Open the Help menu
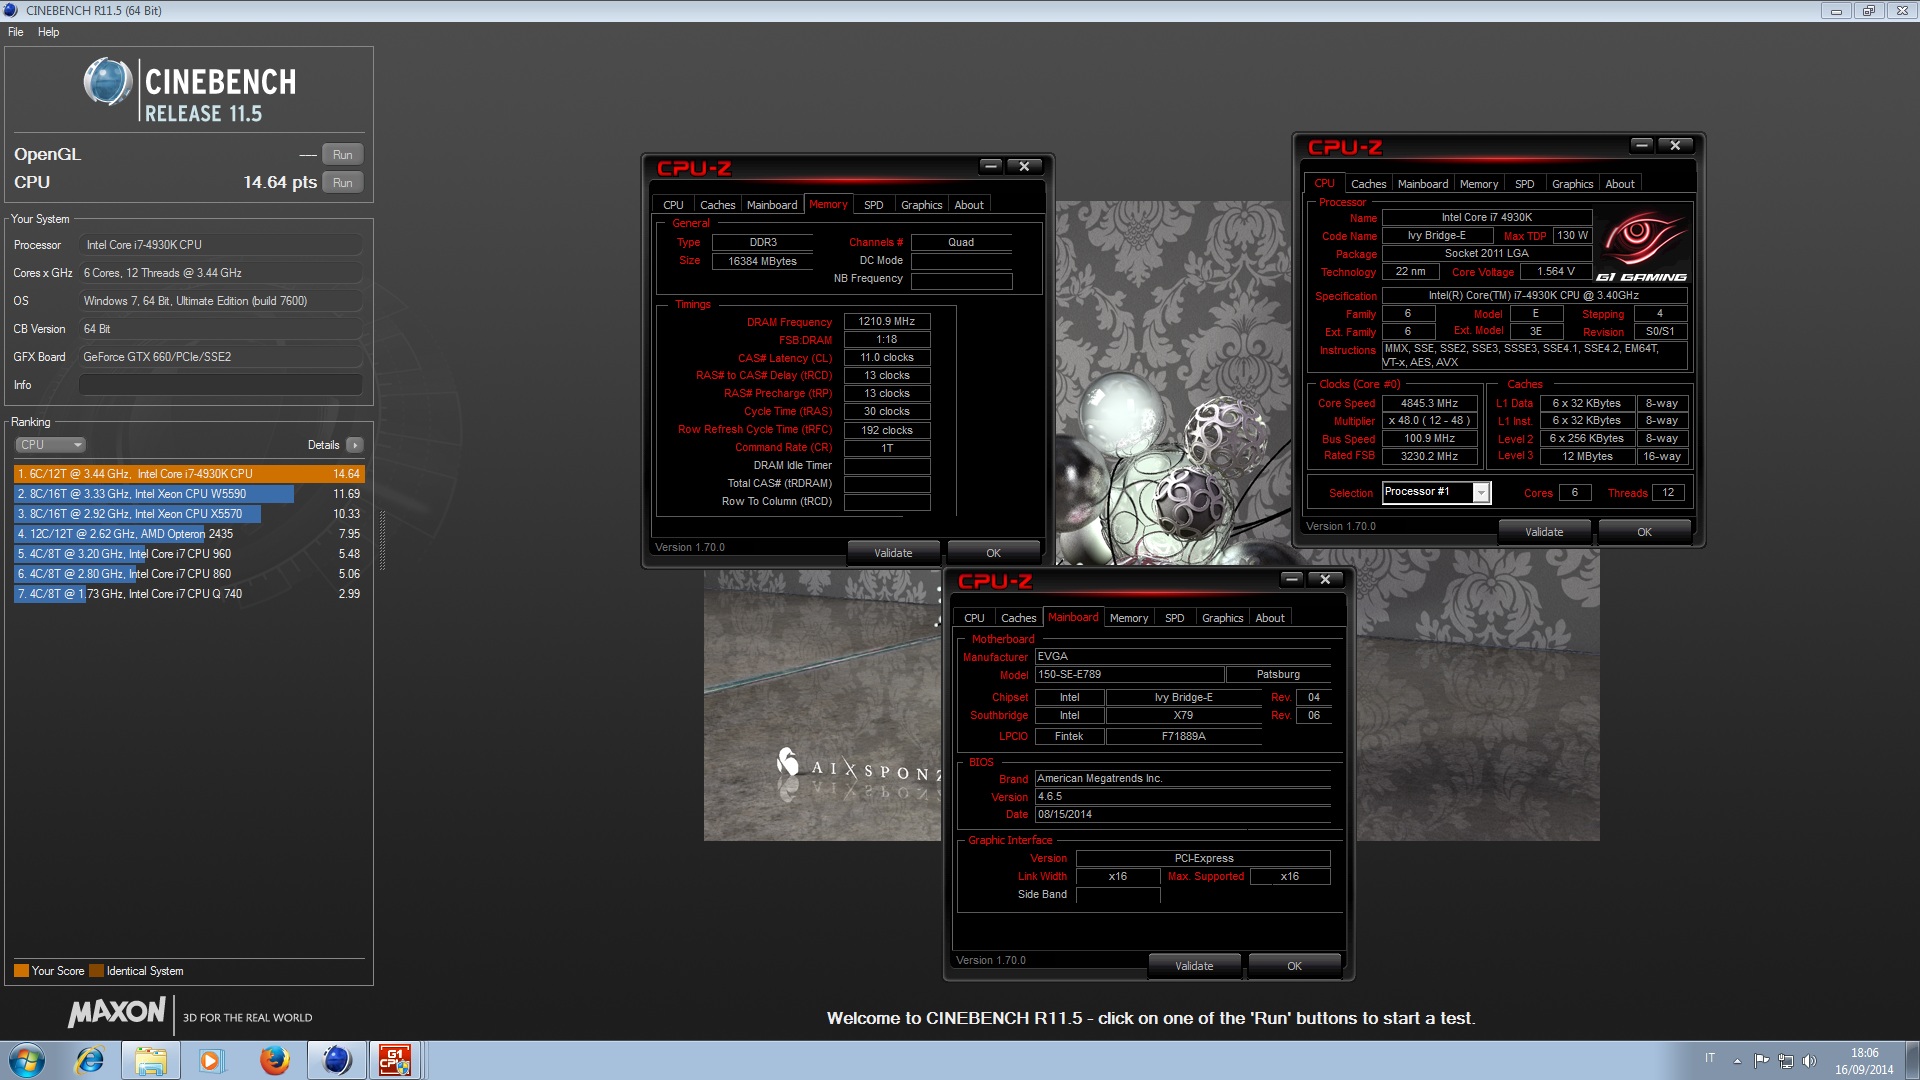 click(x=48, y=32)
